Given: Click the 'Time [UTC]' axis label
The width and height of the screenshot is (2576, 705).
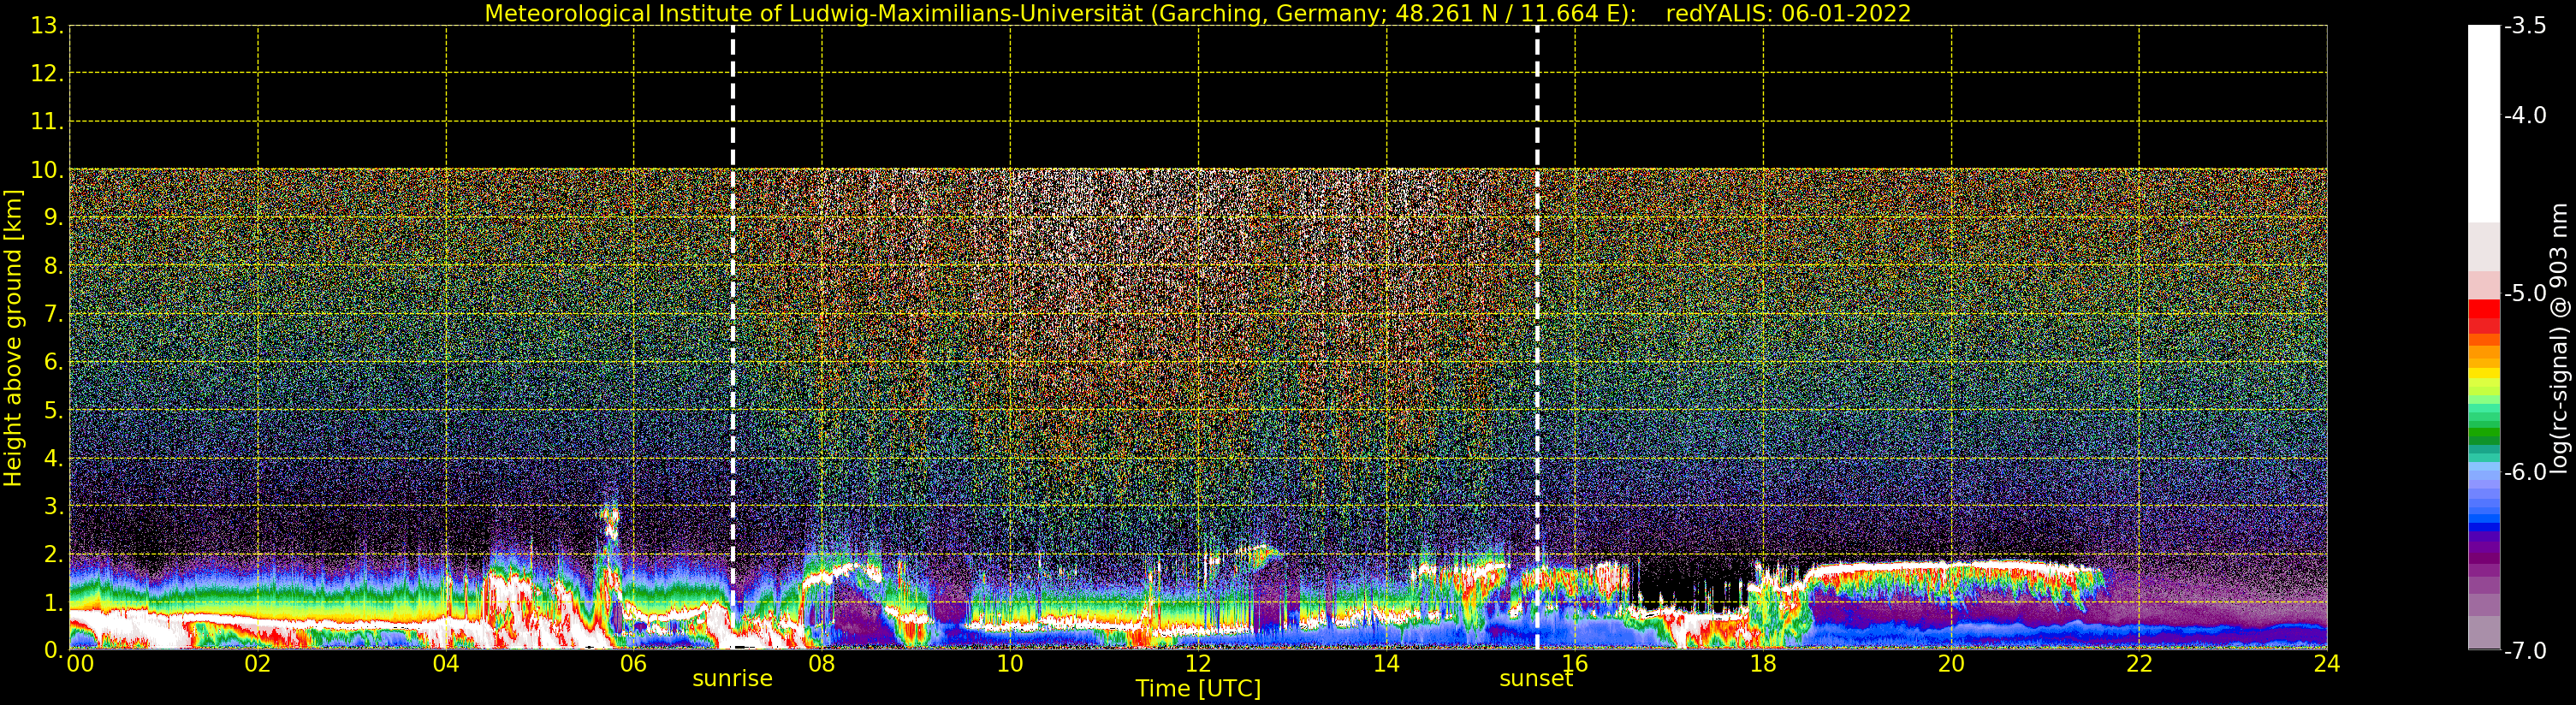Looking at the screenshot, I should (x=1198, y=689).
